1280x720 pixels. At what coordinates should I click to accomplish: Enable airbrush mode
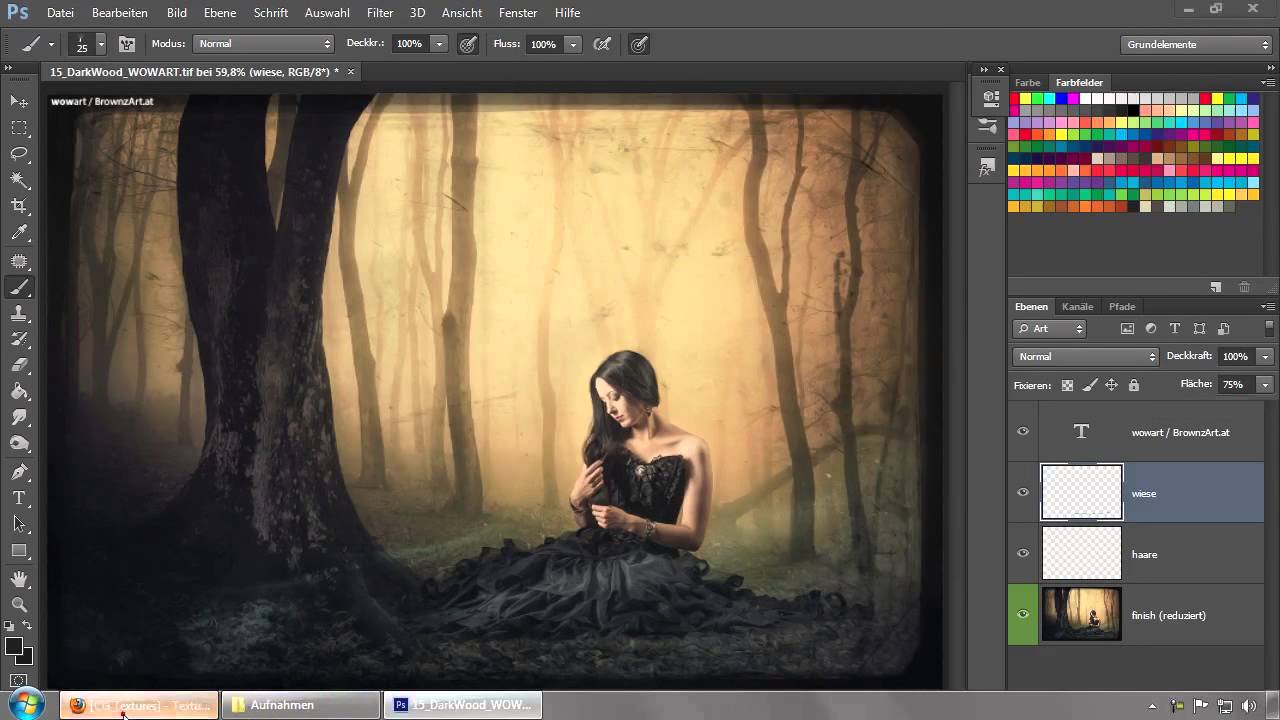click(x=602, y=44)
